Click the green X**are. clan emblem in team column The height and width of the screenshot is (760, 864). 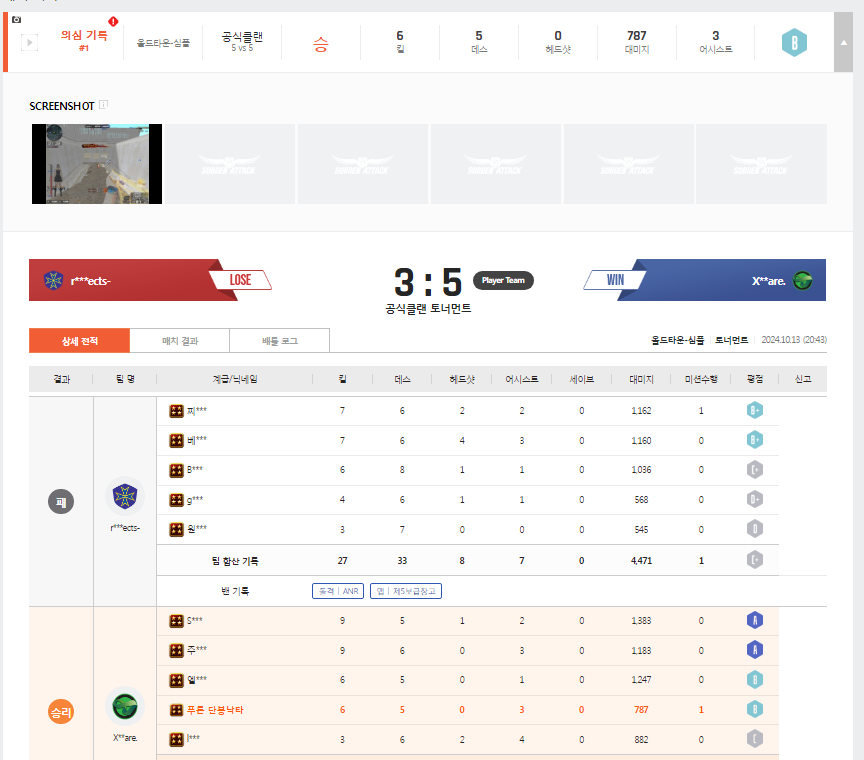(125, 707)
